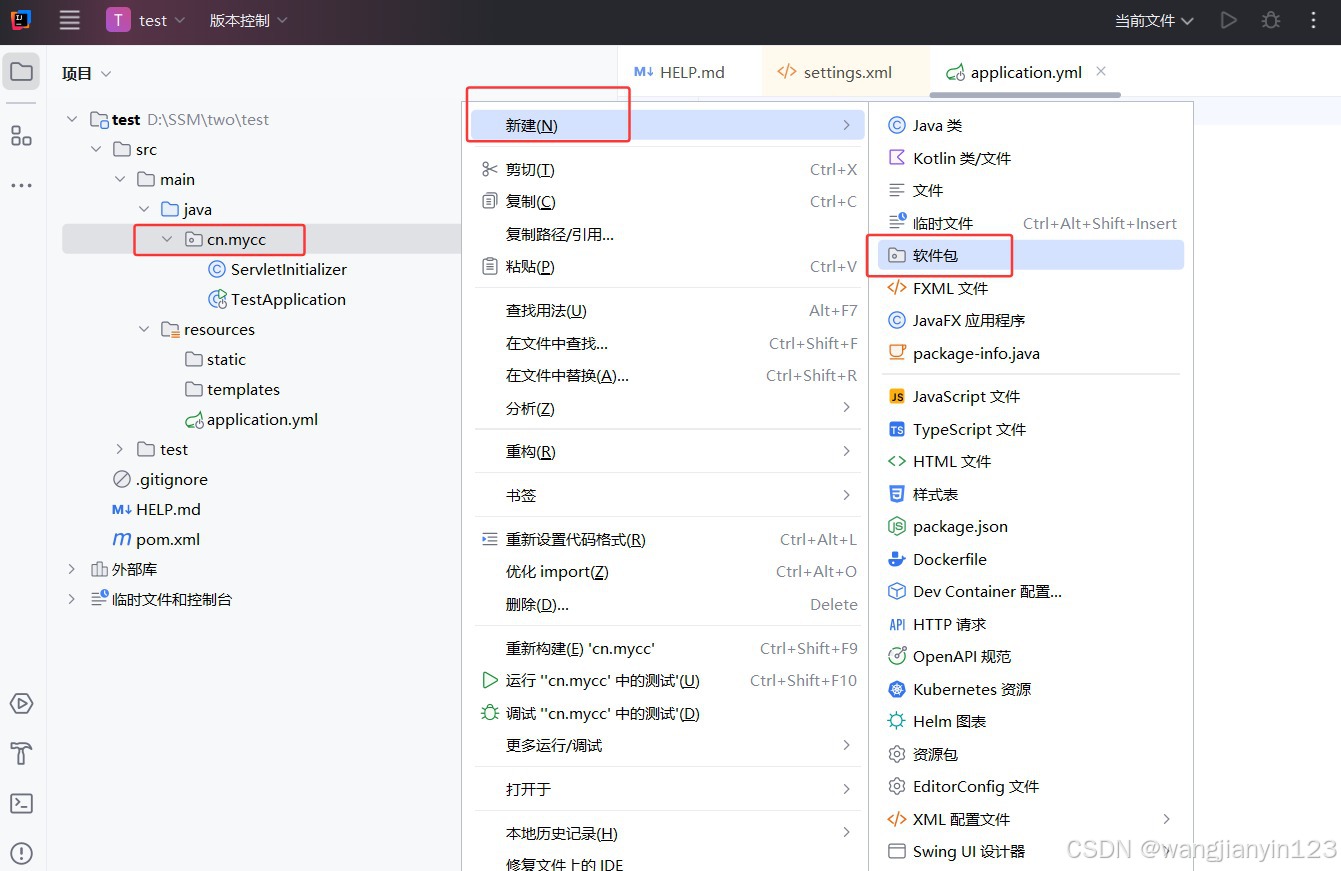This screenshot has height=871, width=1341.
Task: Expand 临时文件和控制台 node
Action: (x=71, y=599)
